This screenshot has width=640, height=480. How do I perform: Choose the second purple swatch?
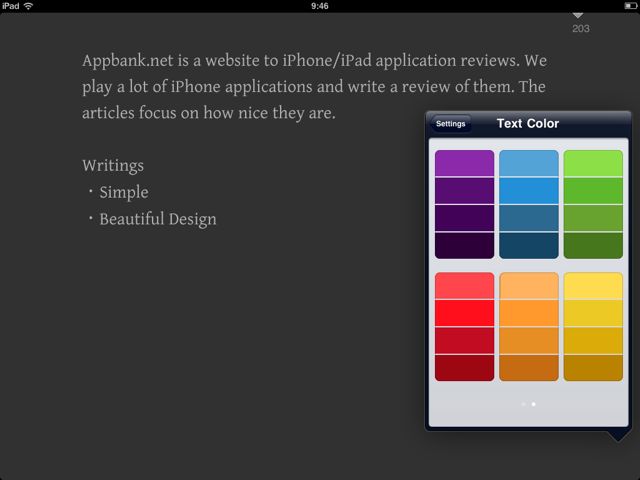464,191
